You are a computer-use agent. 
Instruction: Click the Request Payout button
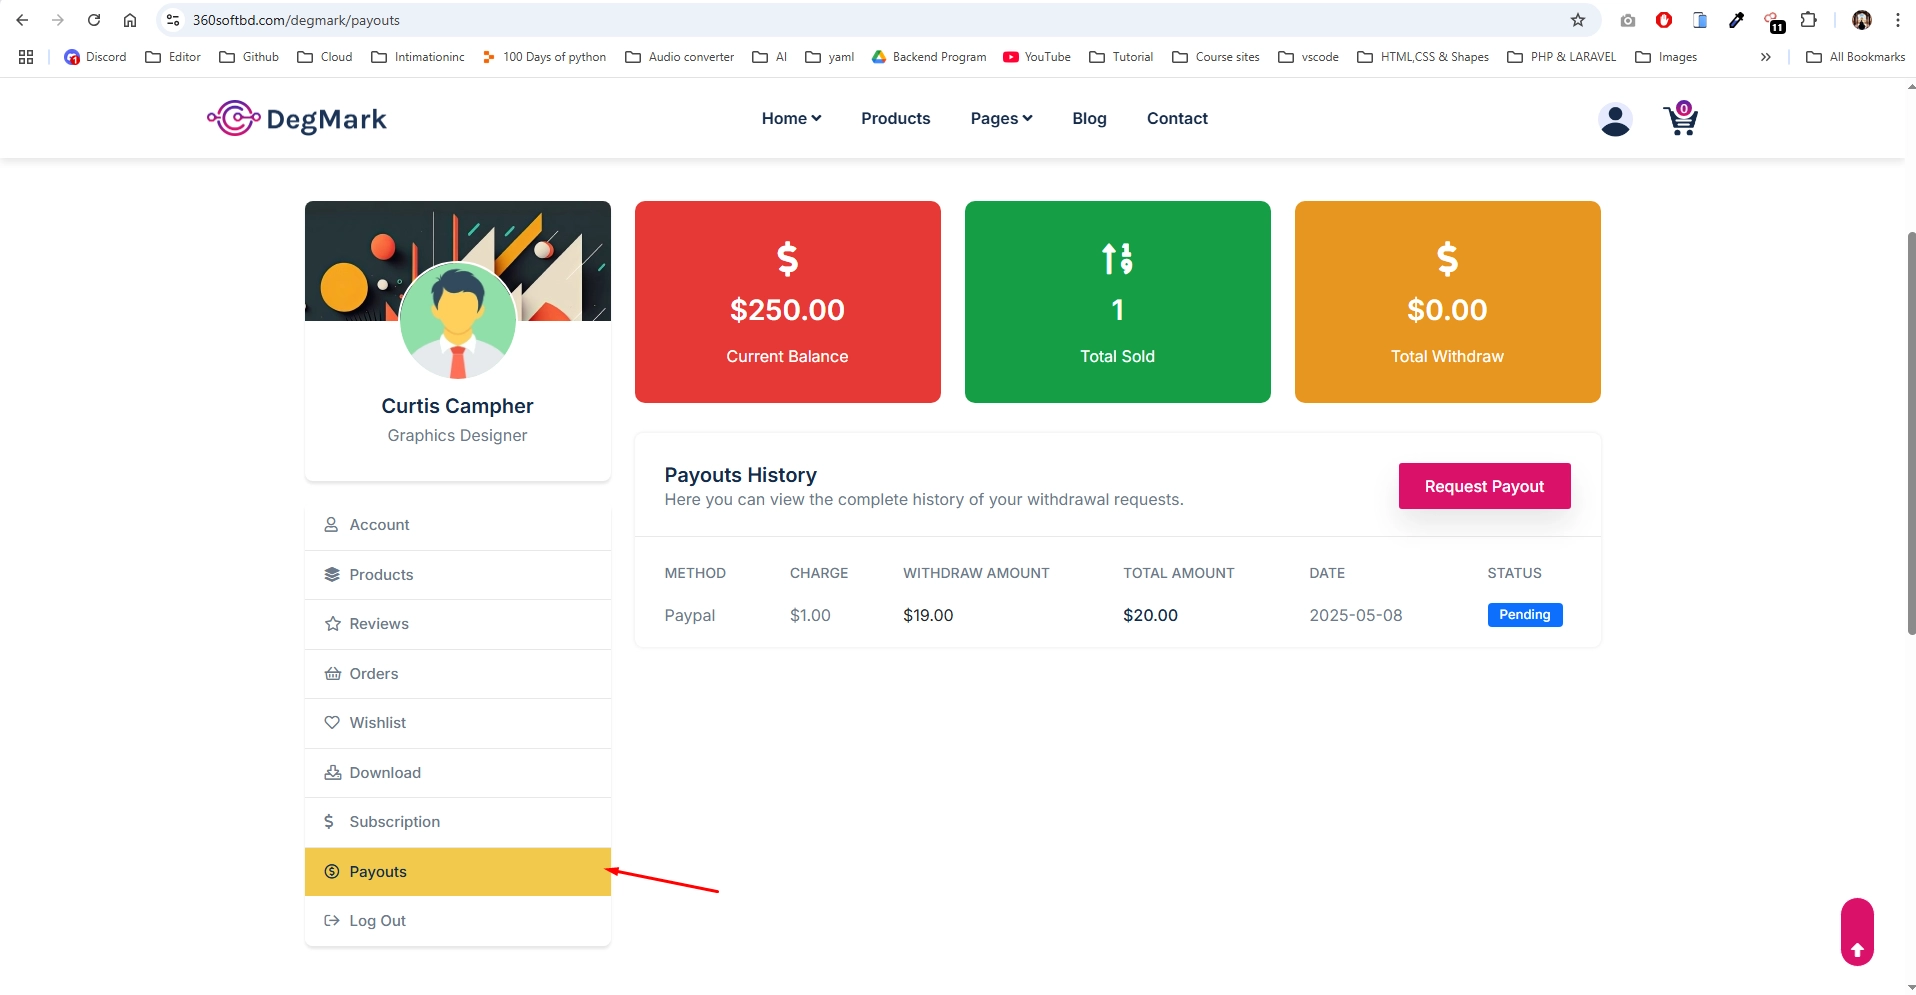1484,486
